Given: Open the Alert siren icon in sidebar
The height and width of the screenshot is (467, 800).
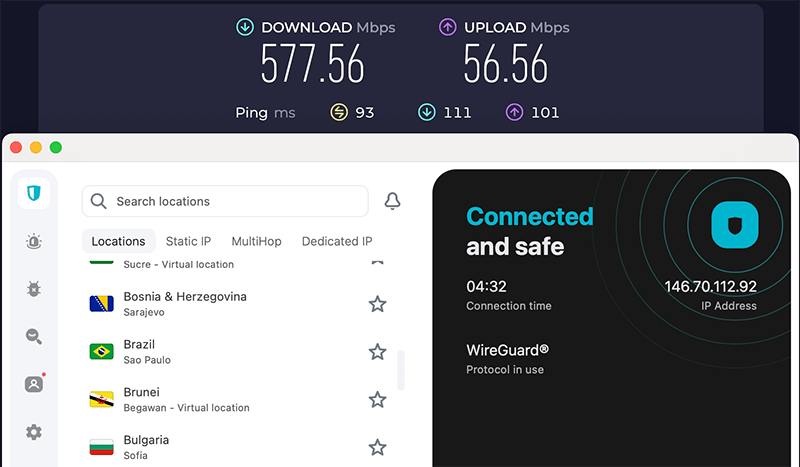Looking at the screenshot, I should point(34,241).
